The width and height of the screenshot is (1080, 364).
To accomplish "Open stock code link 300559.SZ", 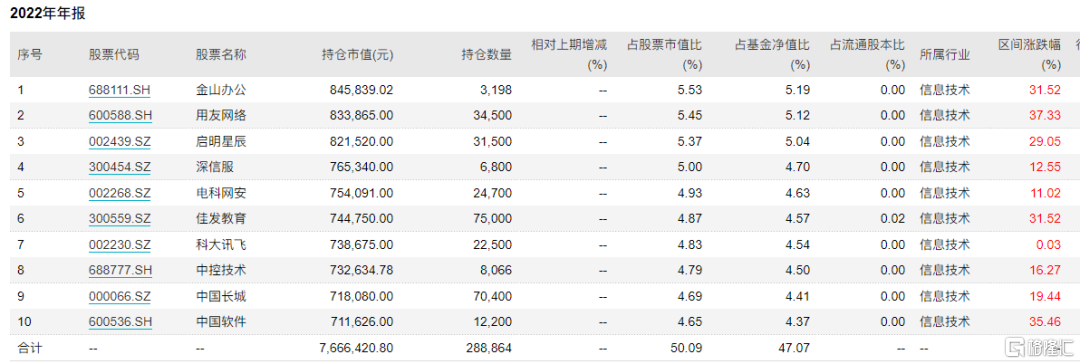I will pyautogui.click(x=120, y=219).
